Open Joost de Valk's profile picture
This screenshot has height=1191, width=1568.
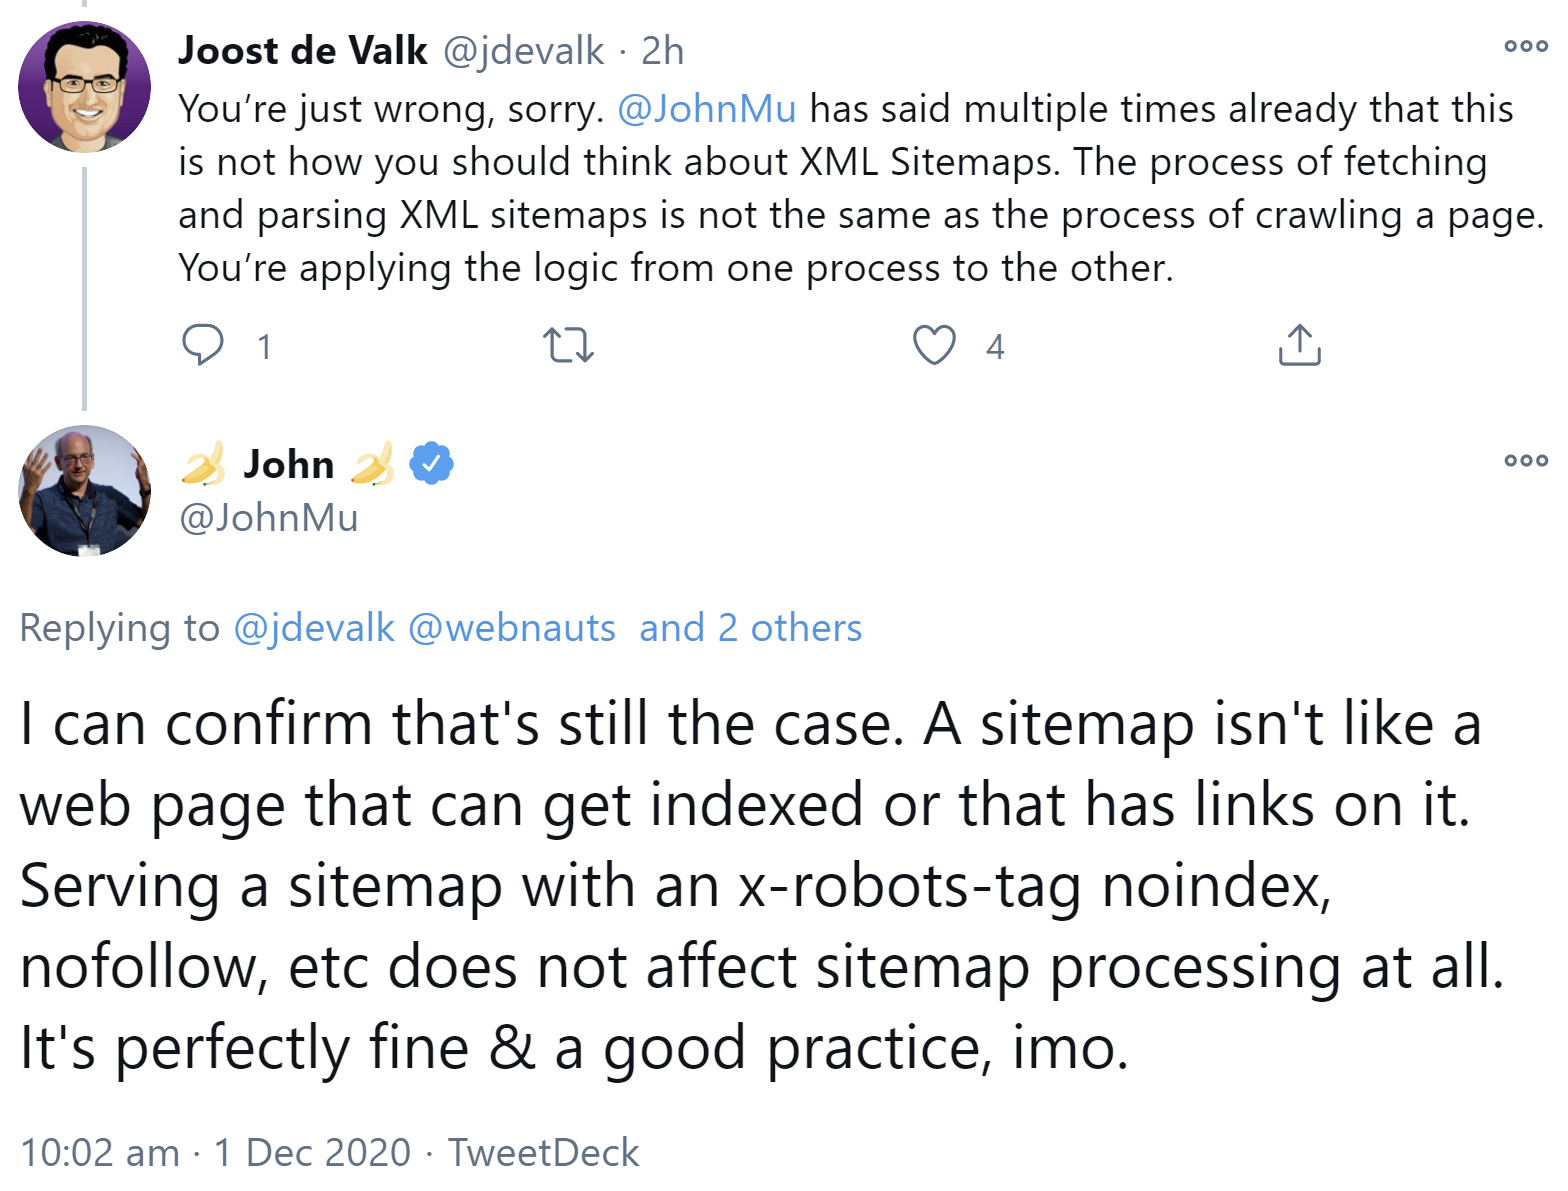(85, 87)
